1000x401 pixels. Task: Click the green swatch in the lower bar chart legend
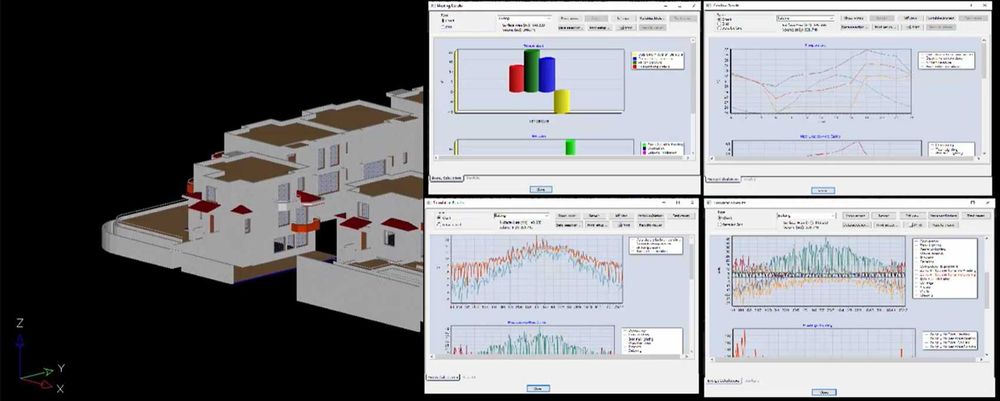pyautogui.click(x=645, y=145)
